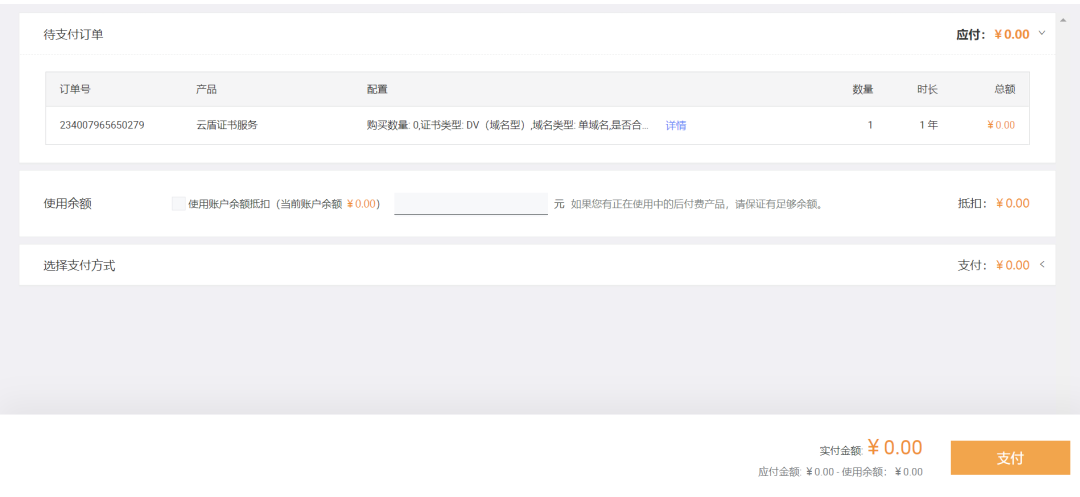Image resolution: width=1080 pixels, height=497 pixels.
Task: Collapse the 待支付订单 section chevron
Action: pyautogui.click(x=1041, y=33)
